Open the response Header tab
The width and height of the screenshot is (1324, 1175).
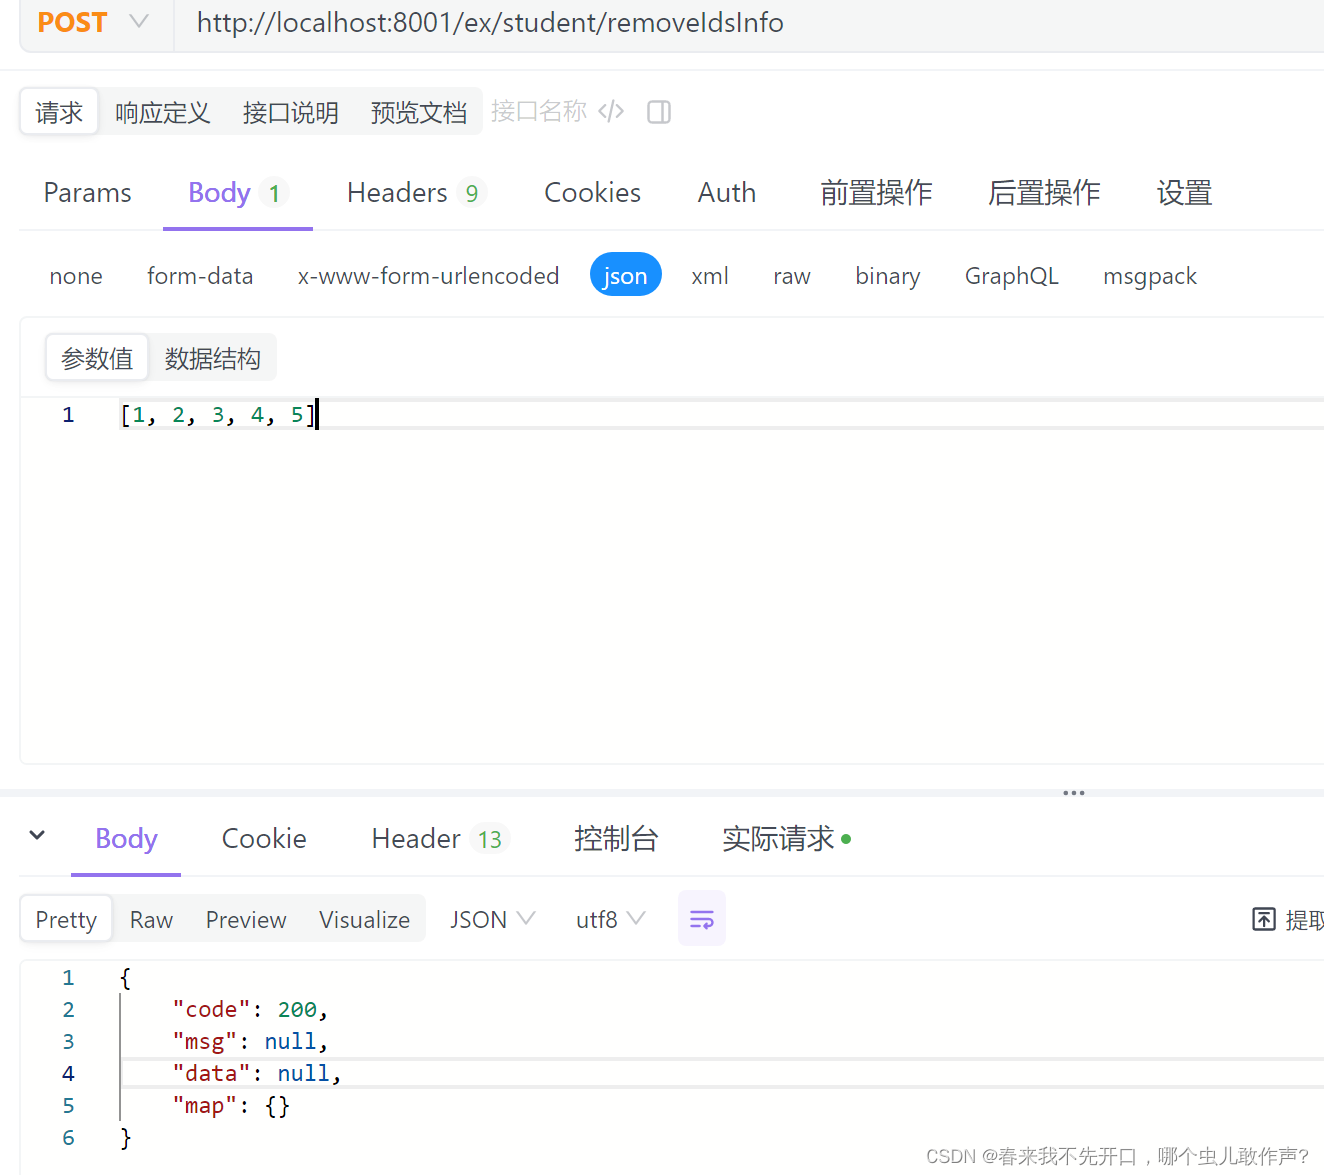click(x=441, y=838)
